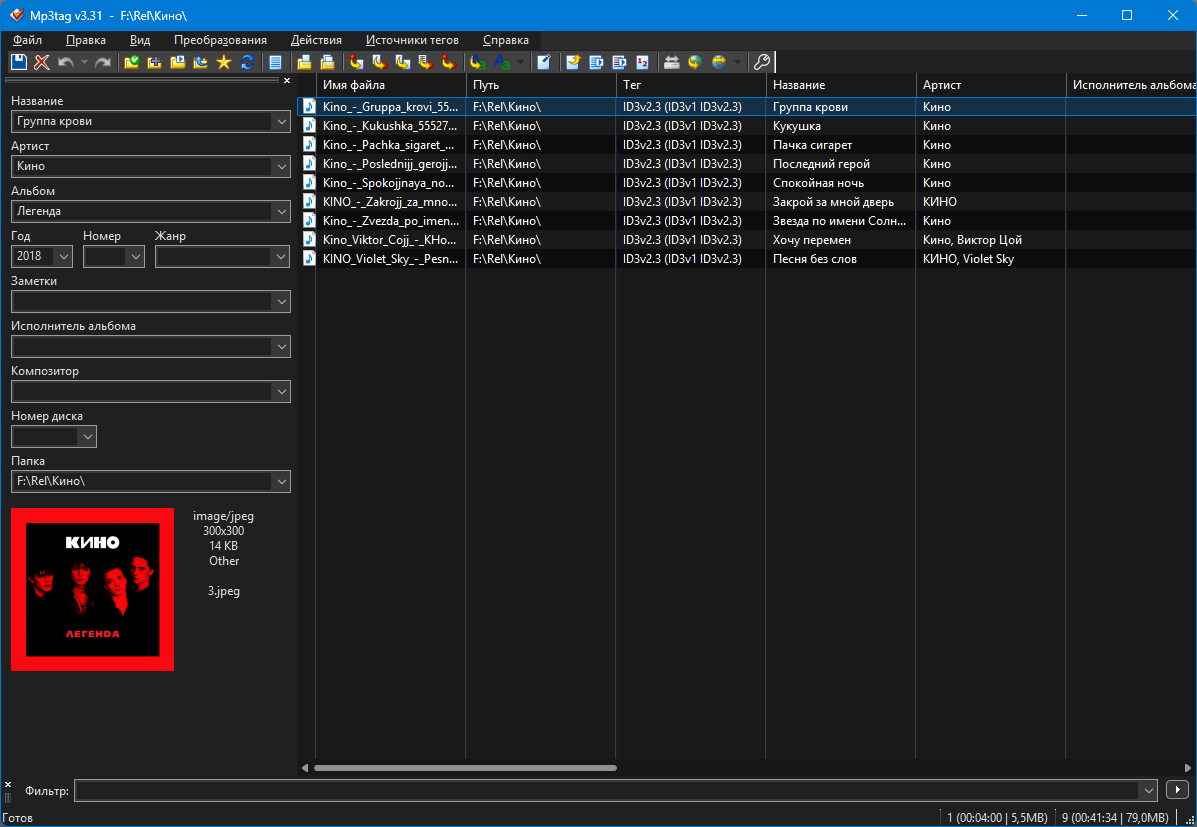Click into the Фильтр input field
Viewport: 1197px width, 827px height.
coord(607,790)
